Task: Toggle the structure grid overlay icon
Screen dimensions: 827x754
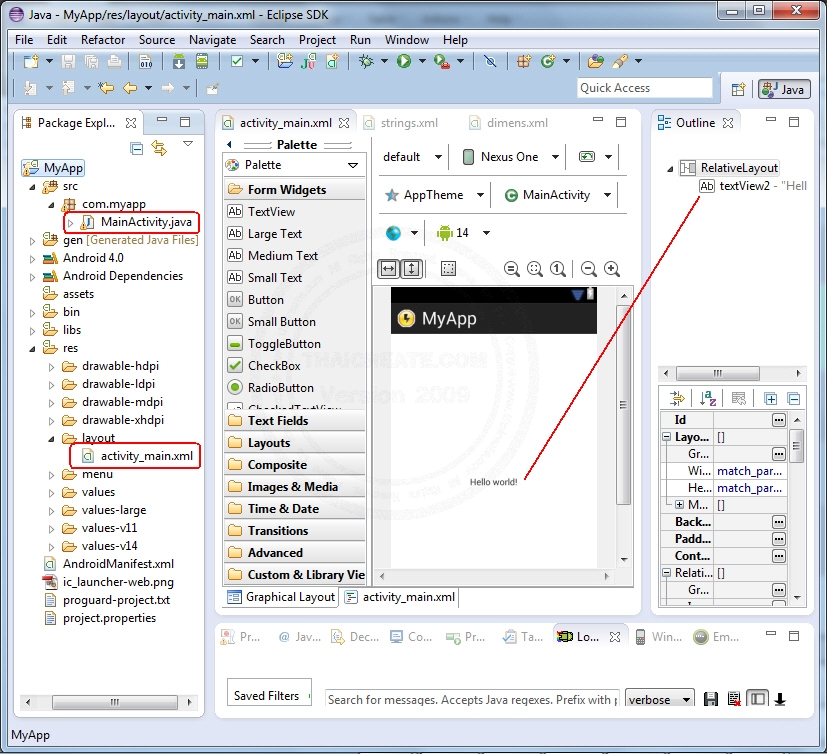Action: click(450, 268)
